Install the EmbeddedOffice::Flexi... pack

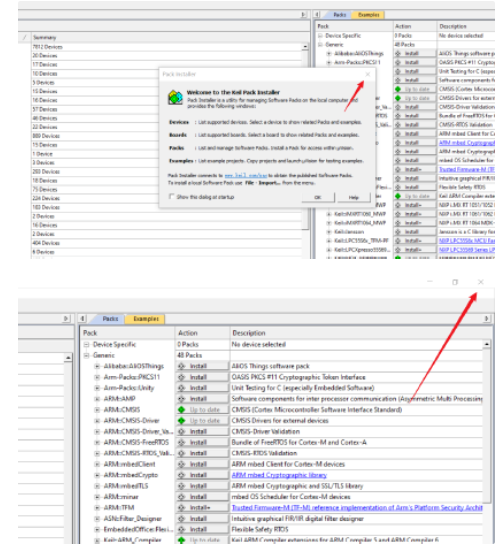click(202, 530)
